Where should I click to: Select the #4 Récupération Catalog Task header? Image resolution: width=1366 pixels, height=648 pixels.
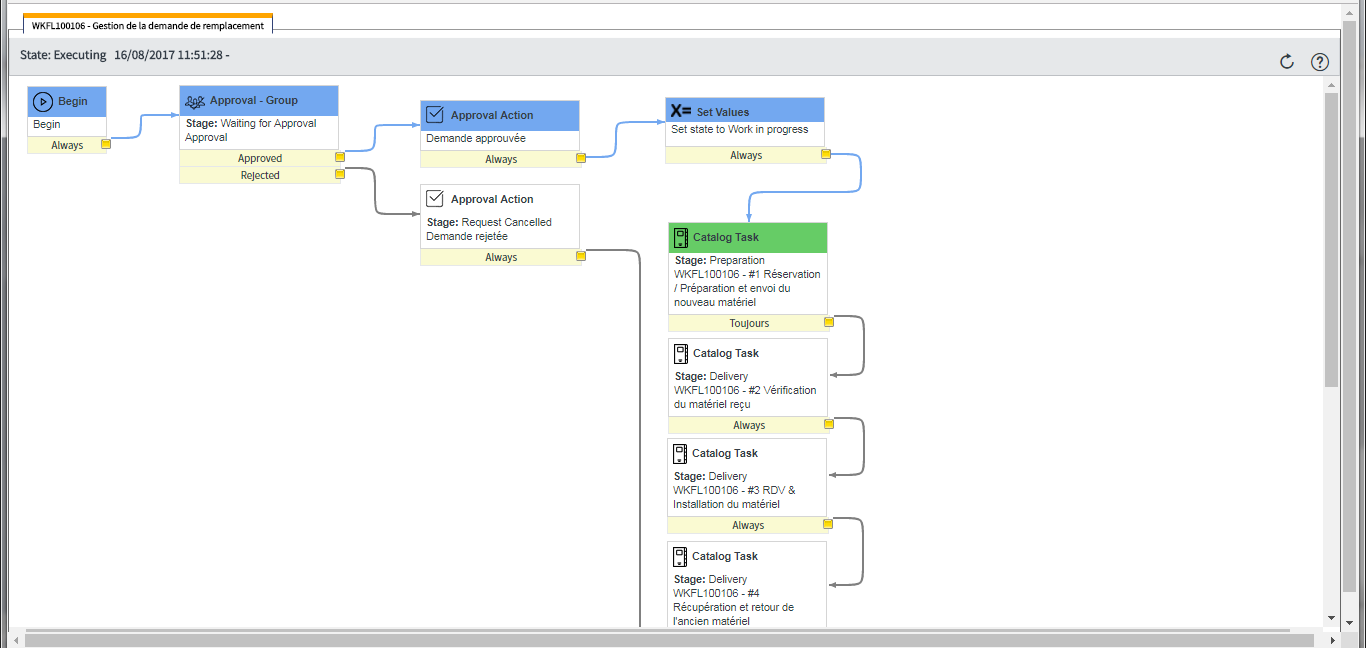tap(747, 556)
